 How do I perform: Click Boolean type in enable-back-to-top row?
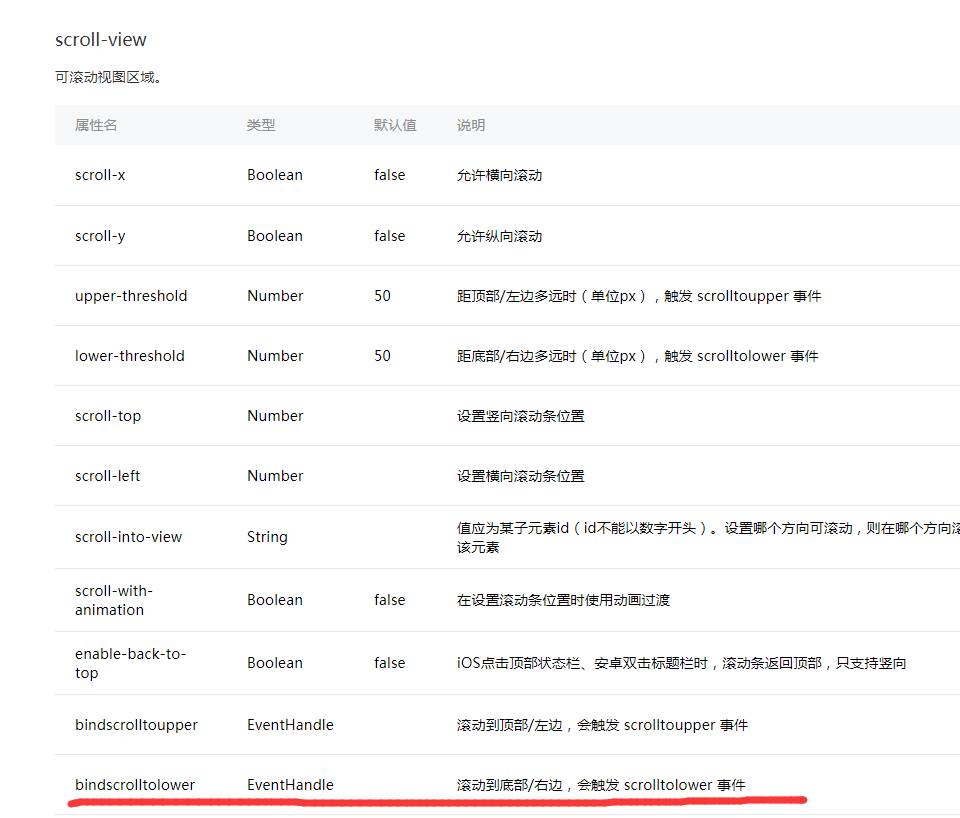275,663
